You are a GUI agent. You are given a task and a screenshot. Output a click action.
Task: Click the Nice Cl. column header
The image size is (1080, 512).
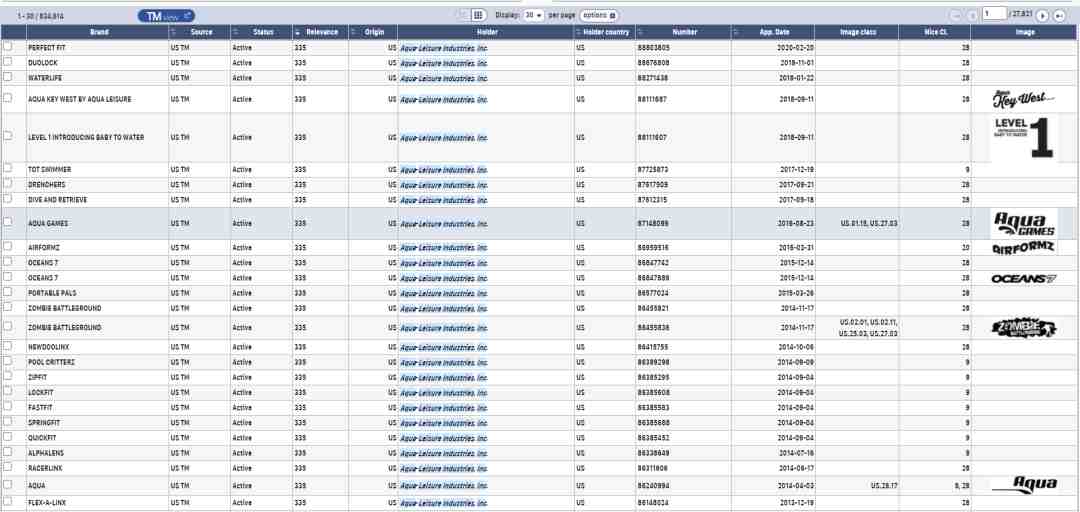(935, 32)
